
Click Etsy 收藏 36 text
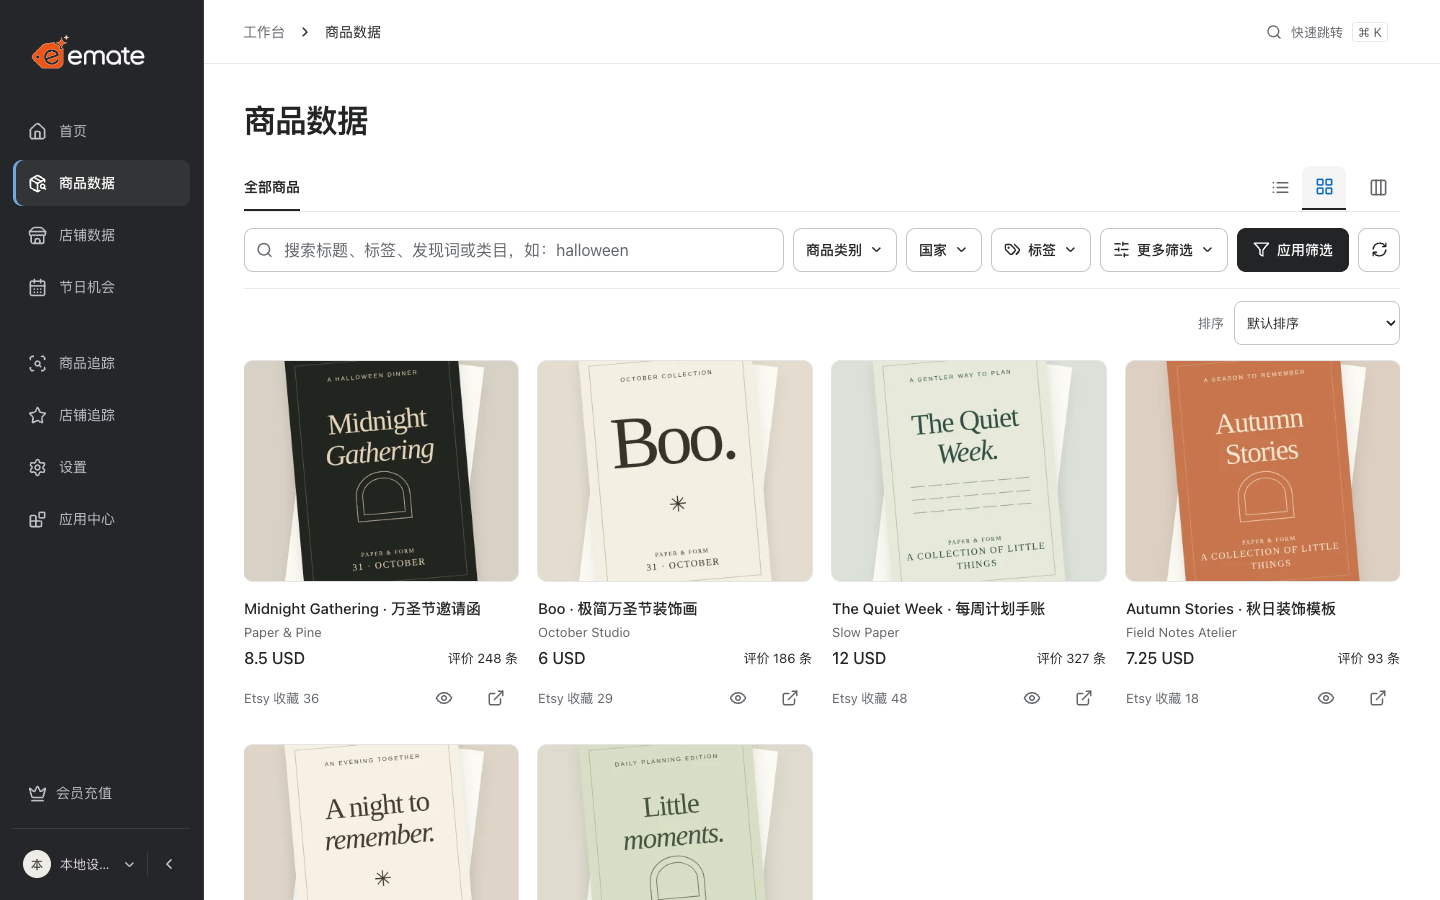281,698
